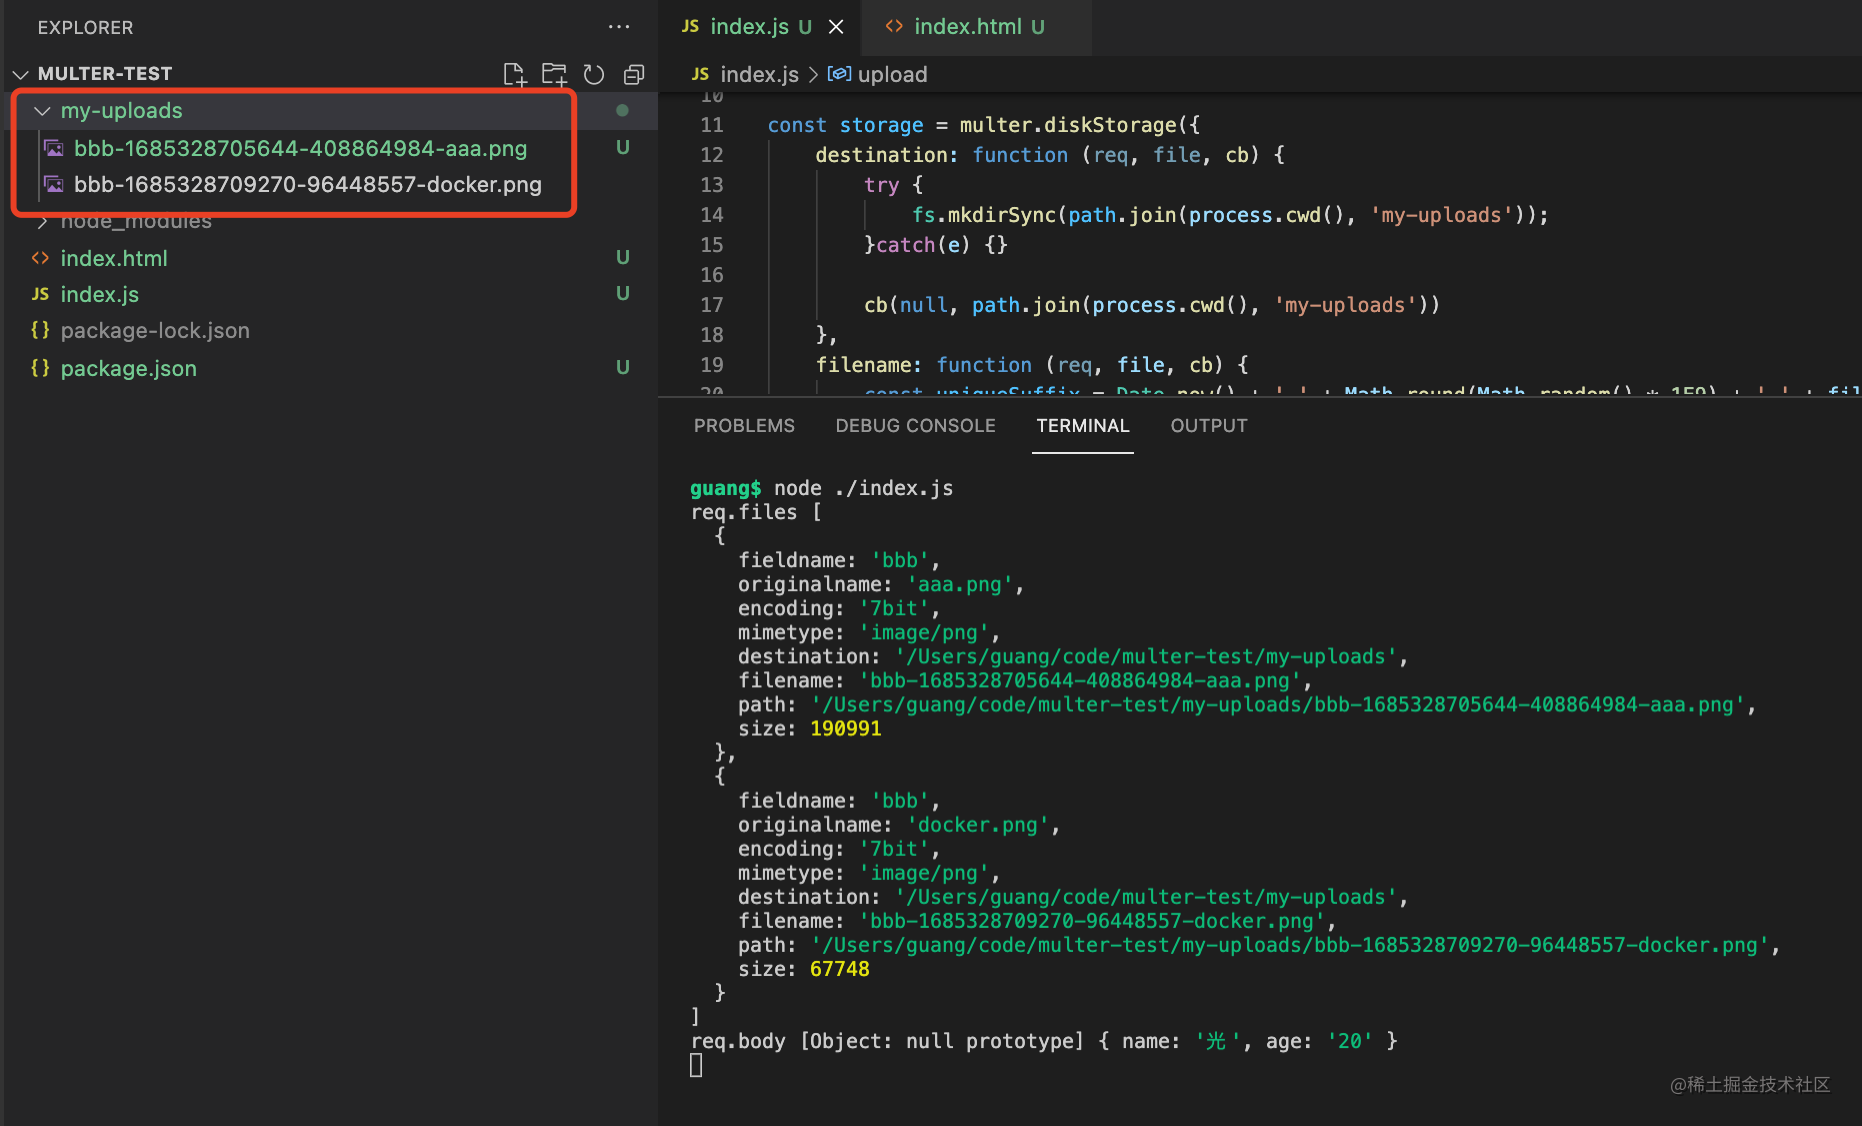The image size is (1862, 1126).
Task: Switch to the index.html editor tab
Action: click(x=966, y=27)
